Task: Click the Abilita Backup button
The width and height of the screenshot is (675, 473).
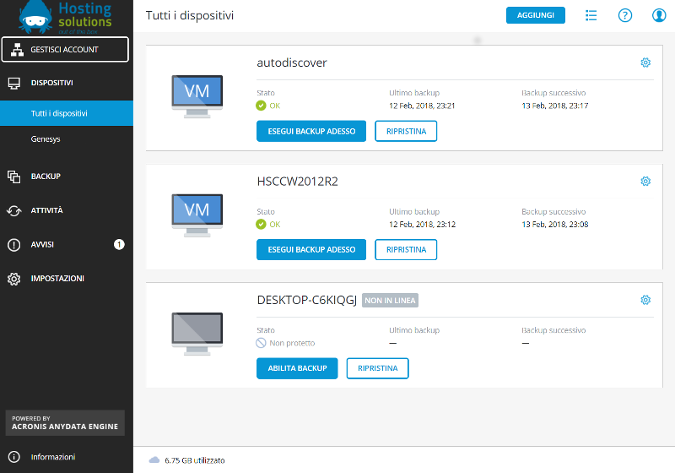Action: [x=297, y=368]
